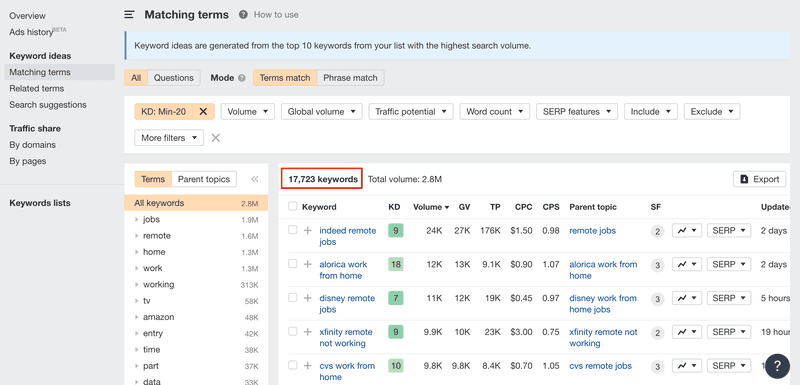
Task: Go to Related terms in sidebar
Action: coord(37,88)
